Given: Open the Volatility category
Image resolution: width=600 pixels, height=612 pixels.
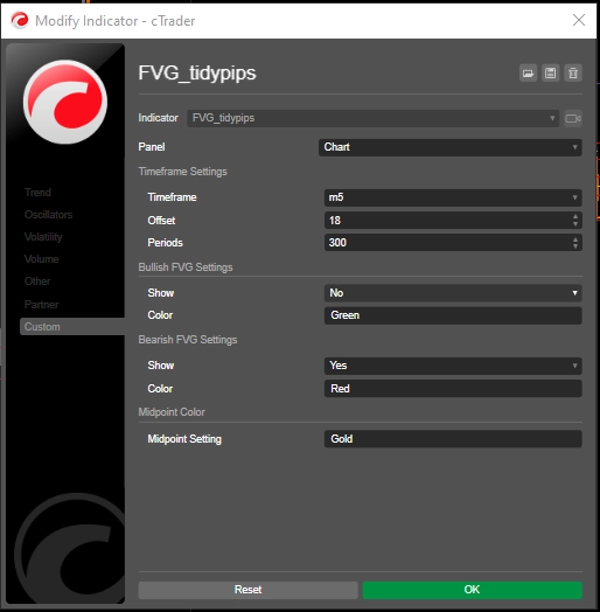Looking at the screenshot, I should [x=43, y=237].
